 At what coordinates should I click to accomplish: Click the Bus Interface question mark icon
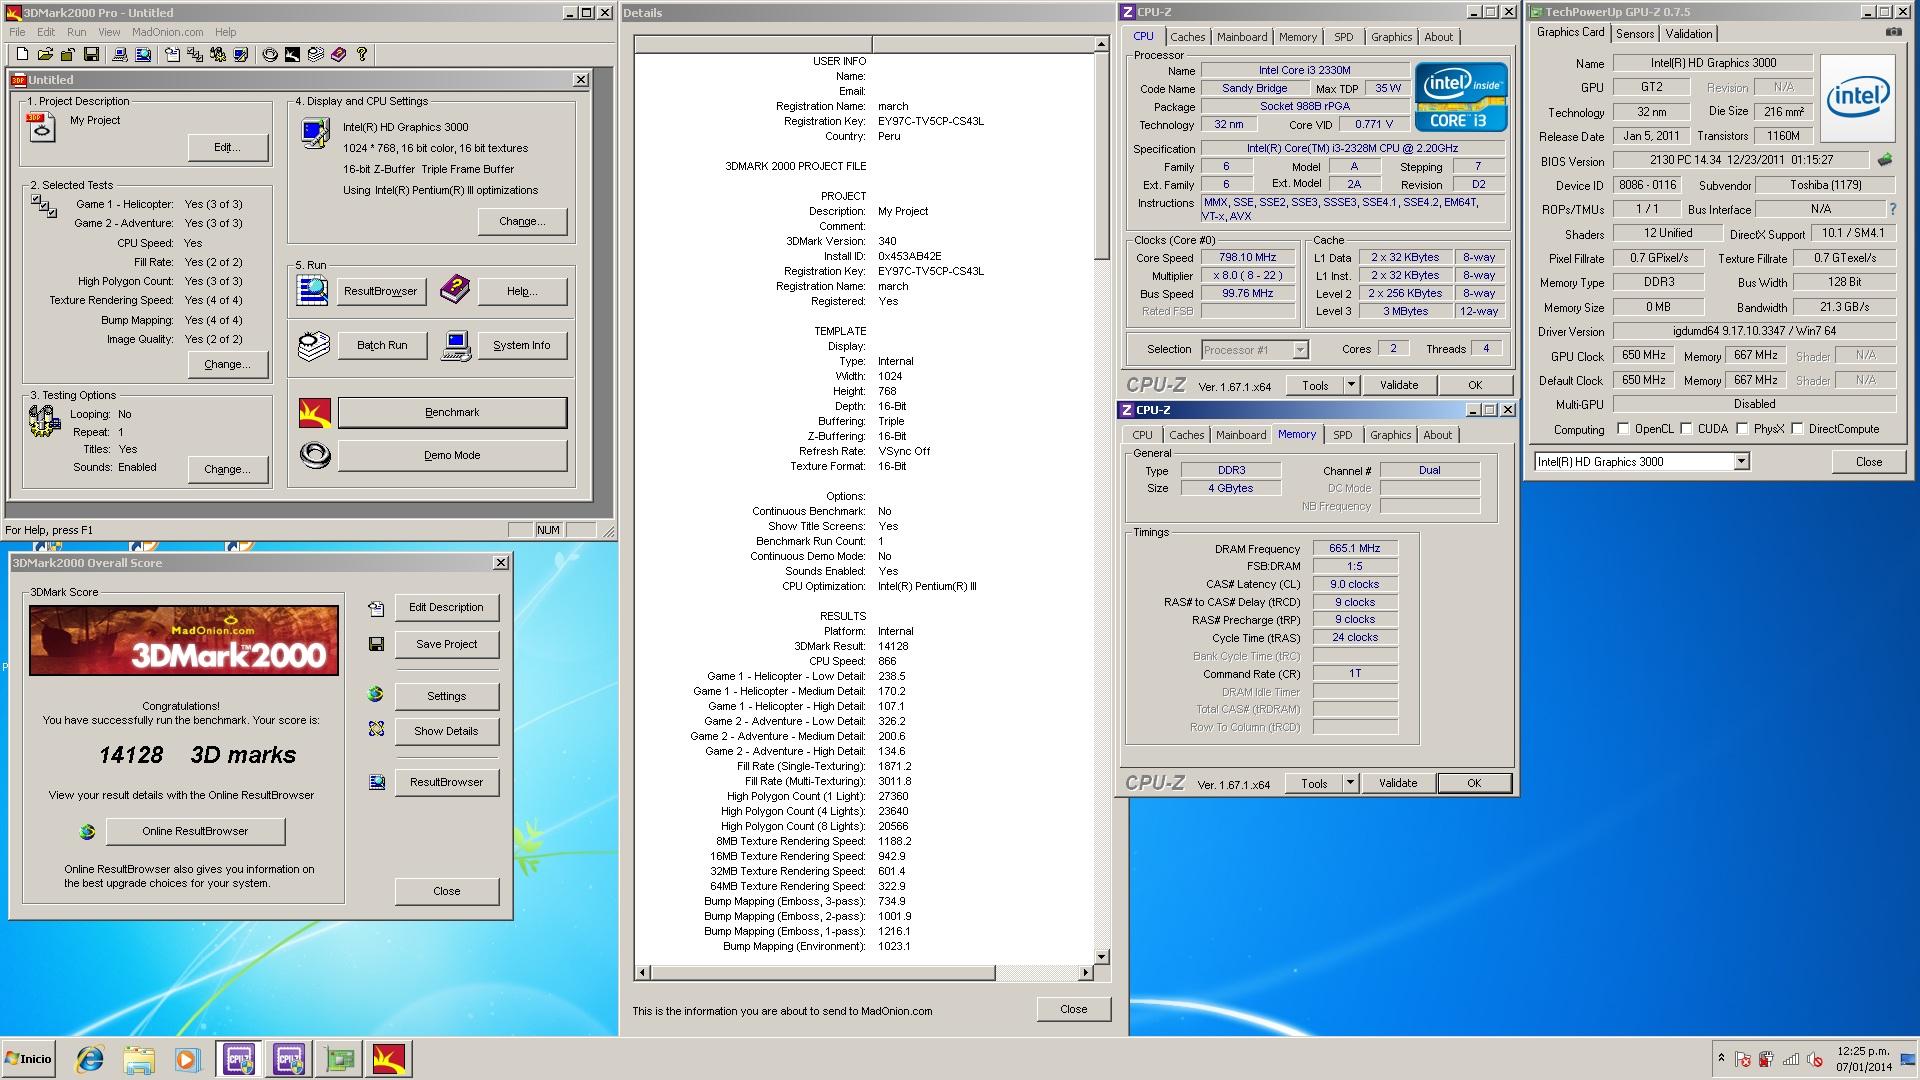(x=1892, y=209)
